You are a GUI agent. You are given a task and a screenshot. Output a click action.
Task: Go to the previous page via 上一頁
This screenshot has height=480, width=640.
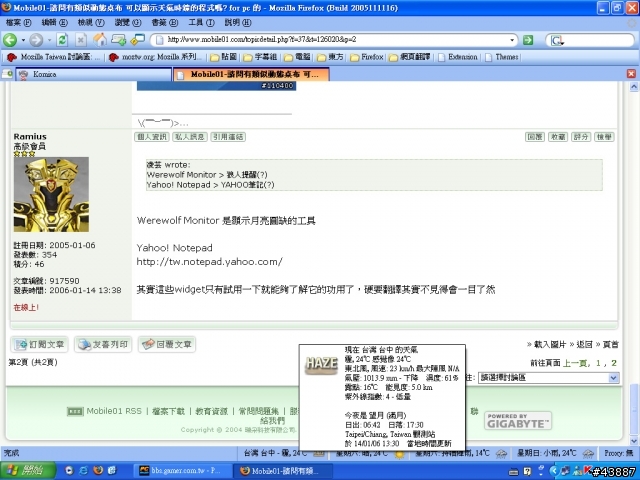tap(575, 363)
